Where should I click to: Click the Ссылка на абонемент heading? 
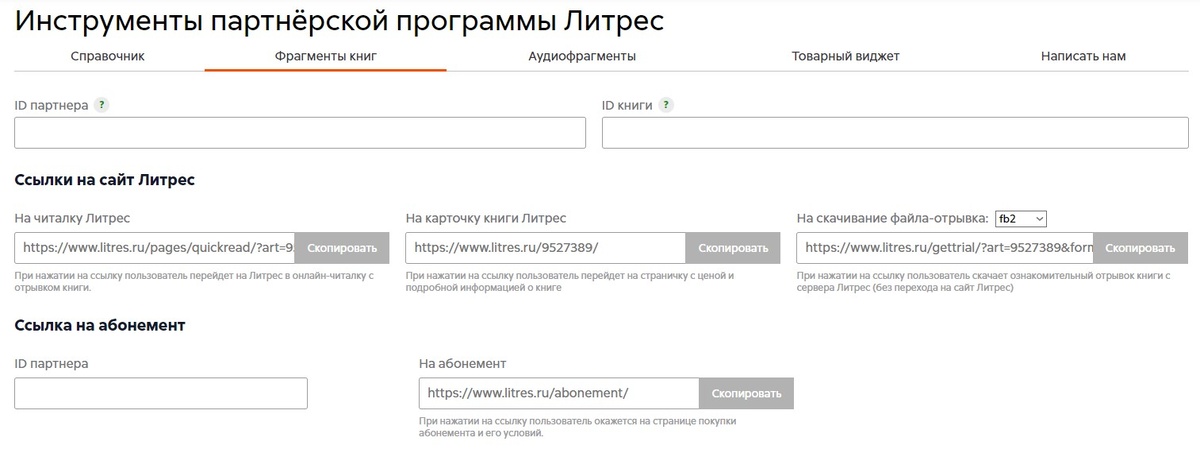tap(100, 325)
